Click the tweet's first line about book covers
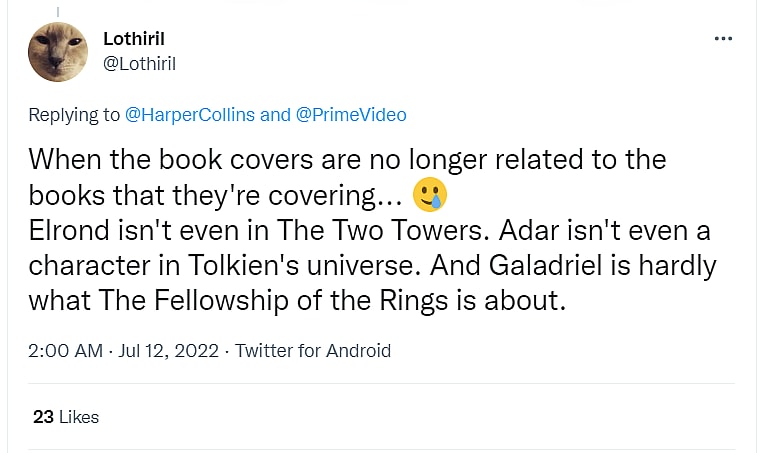 (346, 159)
